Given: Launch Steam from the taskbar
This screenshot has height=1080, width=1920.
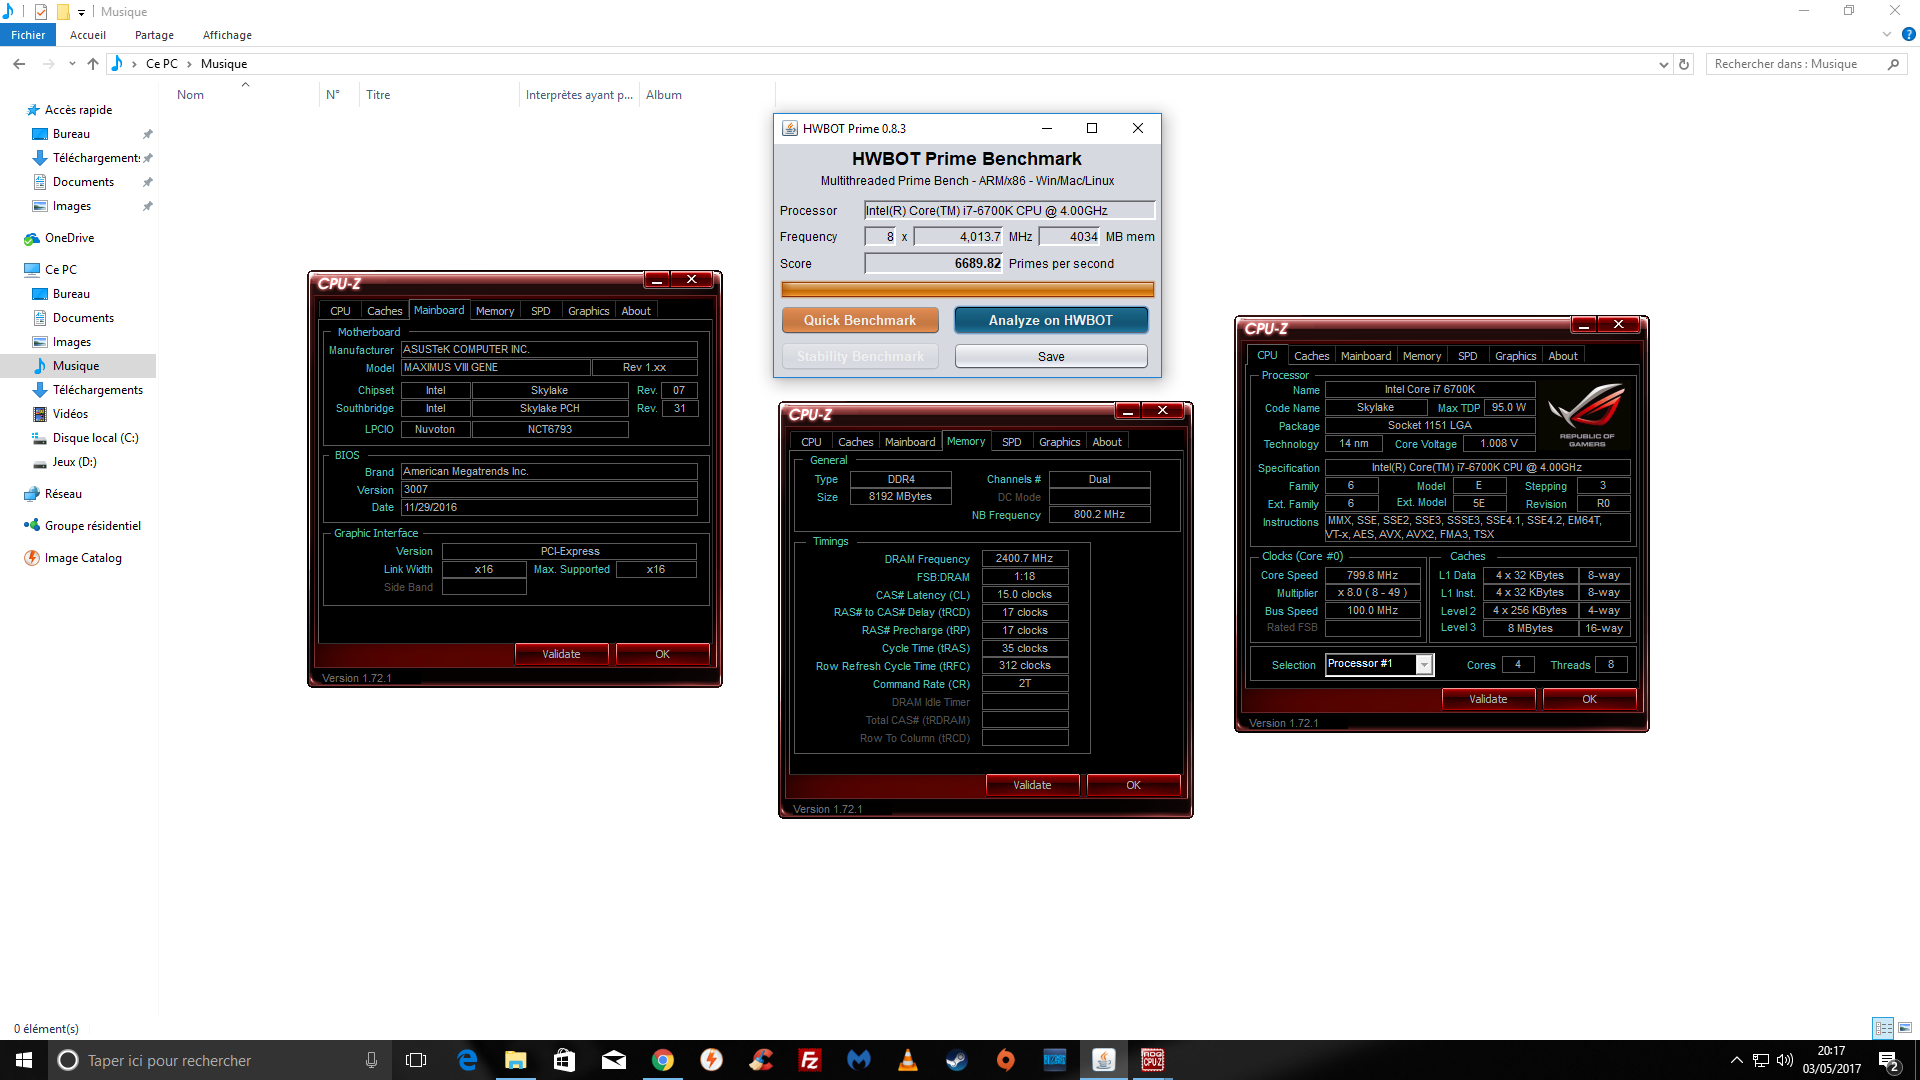Looking at the screenshot, I should tap(956, 1060).
